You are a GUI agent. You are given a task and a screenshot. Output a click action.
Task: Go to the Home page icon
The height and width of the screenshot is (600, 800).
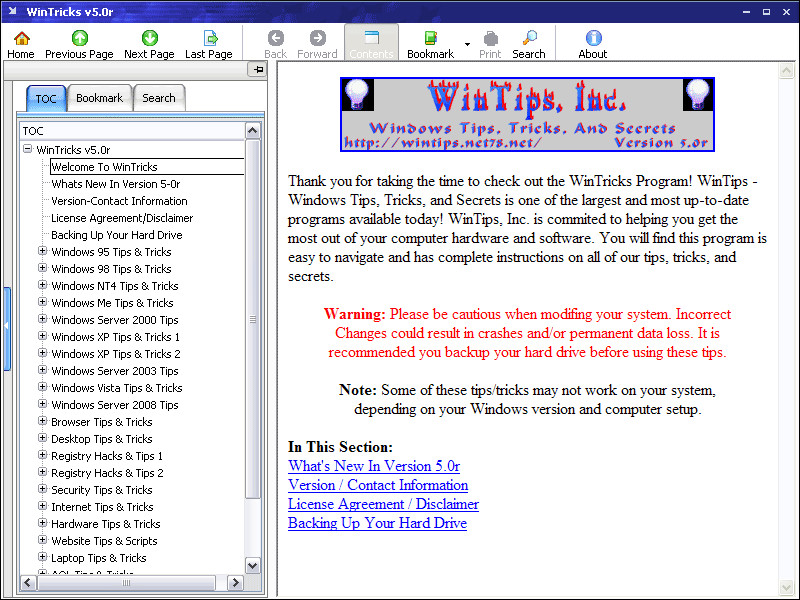21,38
